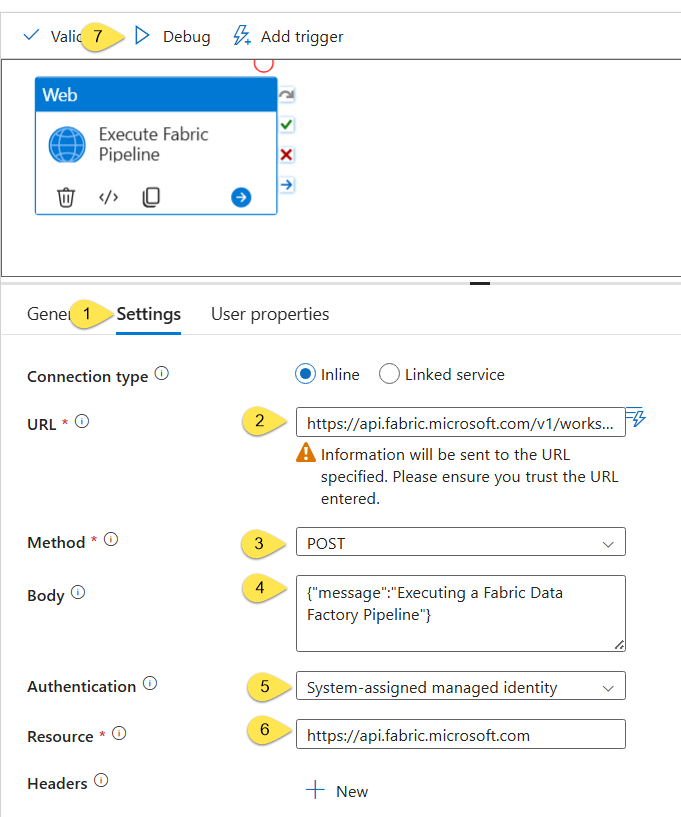Click the panel splitter collapse handle

[x=480, y=283]
